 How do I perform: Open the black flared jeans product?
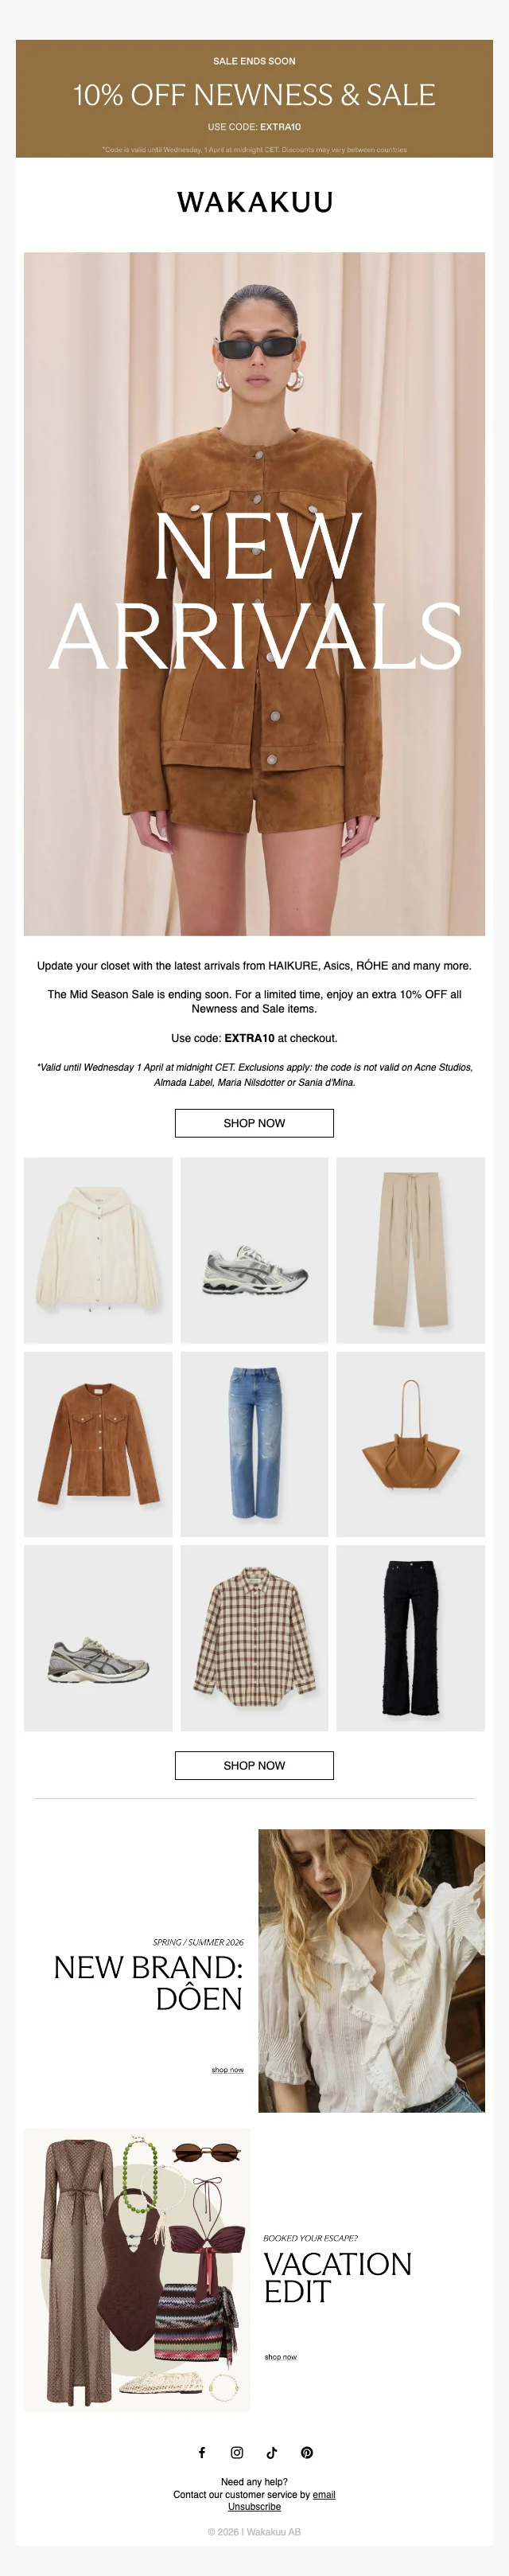(410, 1638)
